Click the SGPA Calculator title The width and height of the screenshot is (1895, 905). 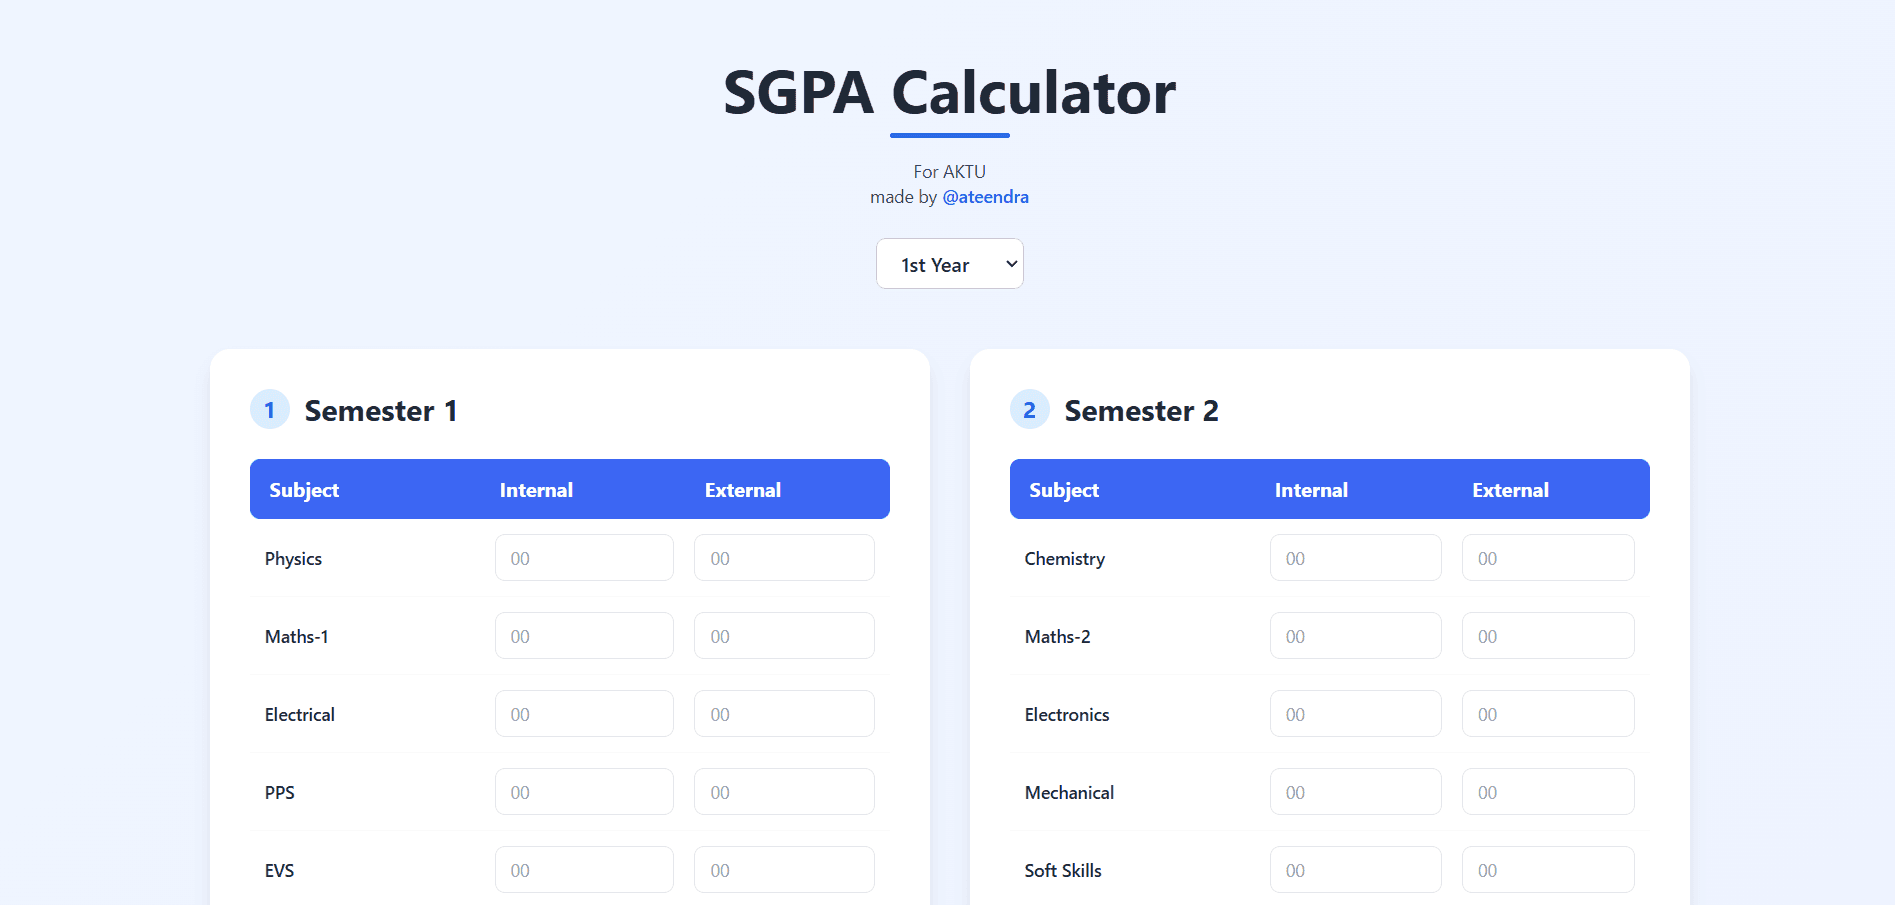pyautogui.click(x=949, y=92)
